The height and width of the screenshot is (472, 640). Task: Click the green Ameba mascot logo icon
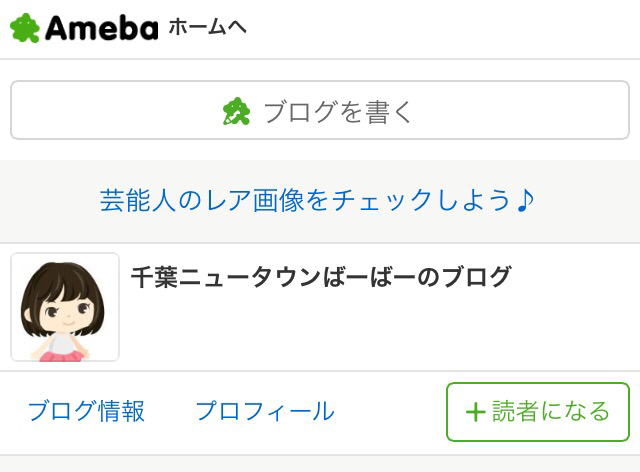coord(25,28)
